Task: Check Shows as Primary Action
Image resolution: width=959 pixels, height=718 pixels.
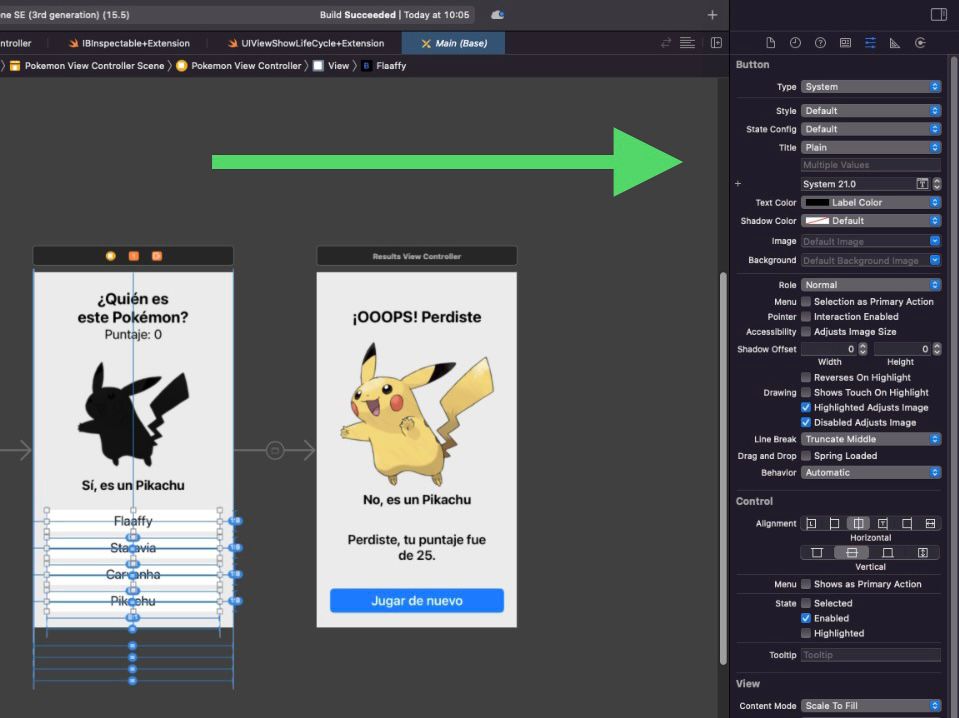Action: coord(806,584)
